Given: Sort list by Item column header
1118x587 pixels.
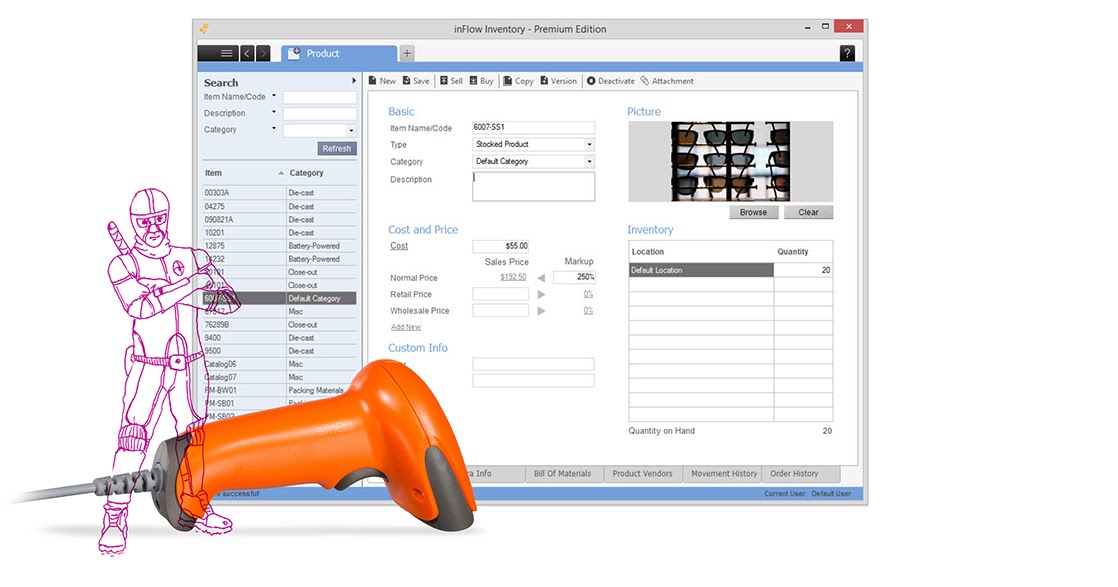Looking at the screenshot, I should (x=244, y=173).
